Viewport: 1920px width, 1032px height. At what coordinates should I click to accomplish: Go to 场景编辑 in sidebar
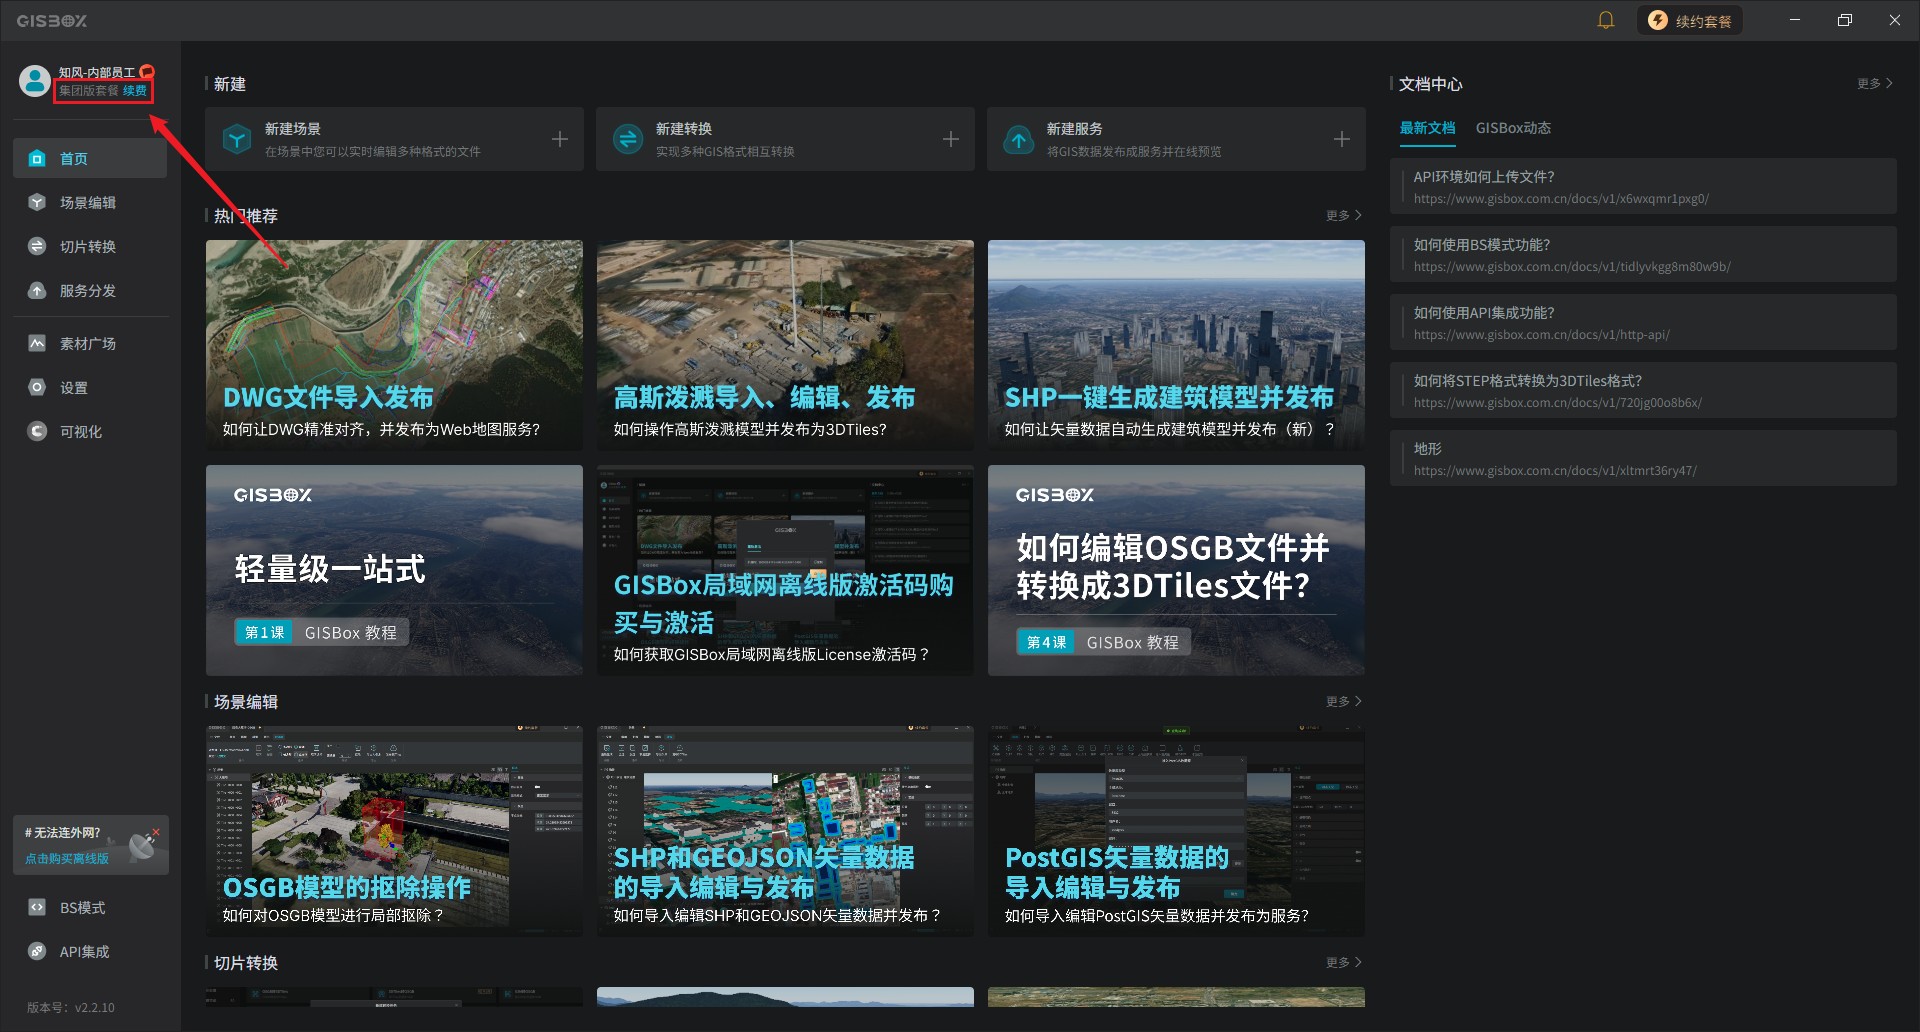(x=90, y=202)
